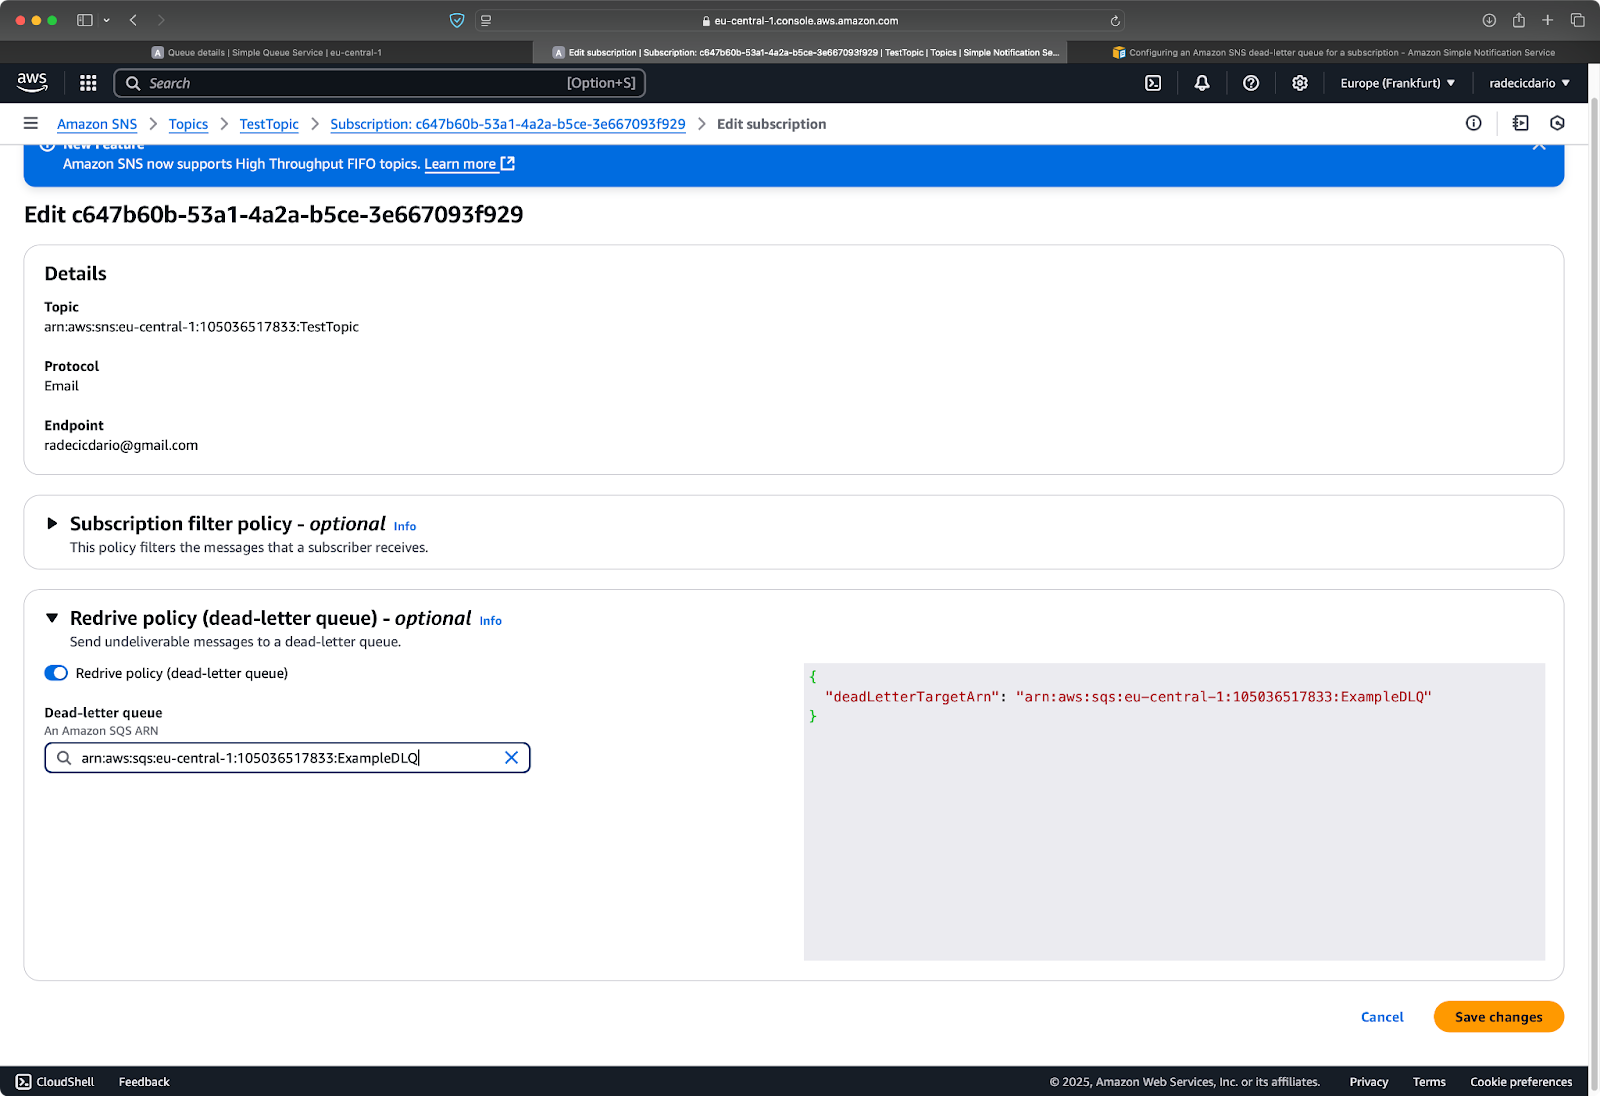This screenshot has width=1600, height=1096.
Task: Open the tutorials panel icon near breadcrumbs
Action: tap(1521, 123)
